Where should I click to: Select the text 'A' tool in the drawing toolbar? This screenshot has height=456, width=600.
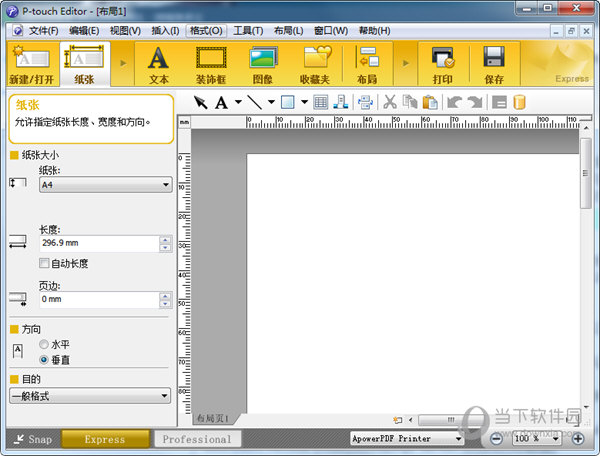pyautogui.click(x=221, y=103)
